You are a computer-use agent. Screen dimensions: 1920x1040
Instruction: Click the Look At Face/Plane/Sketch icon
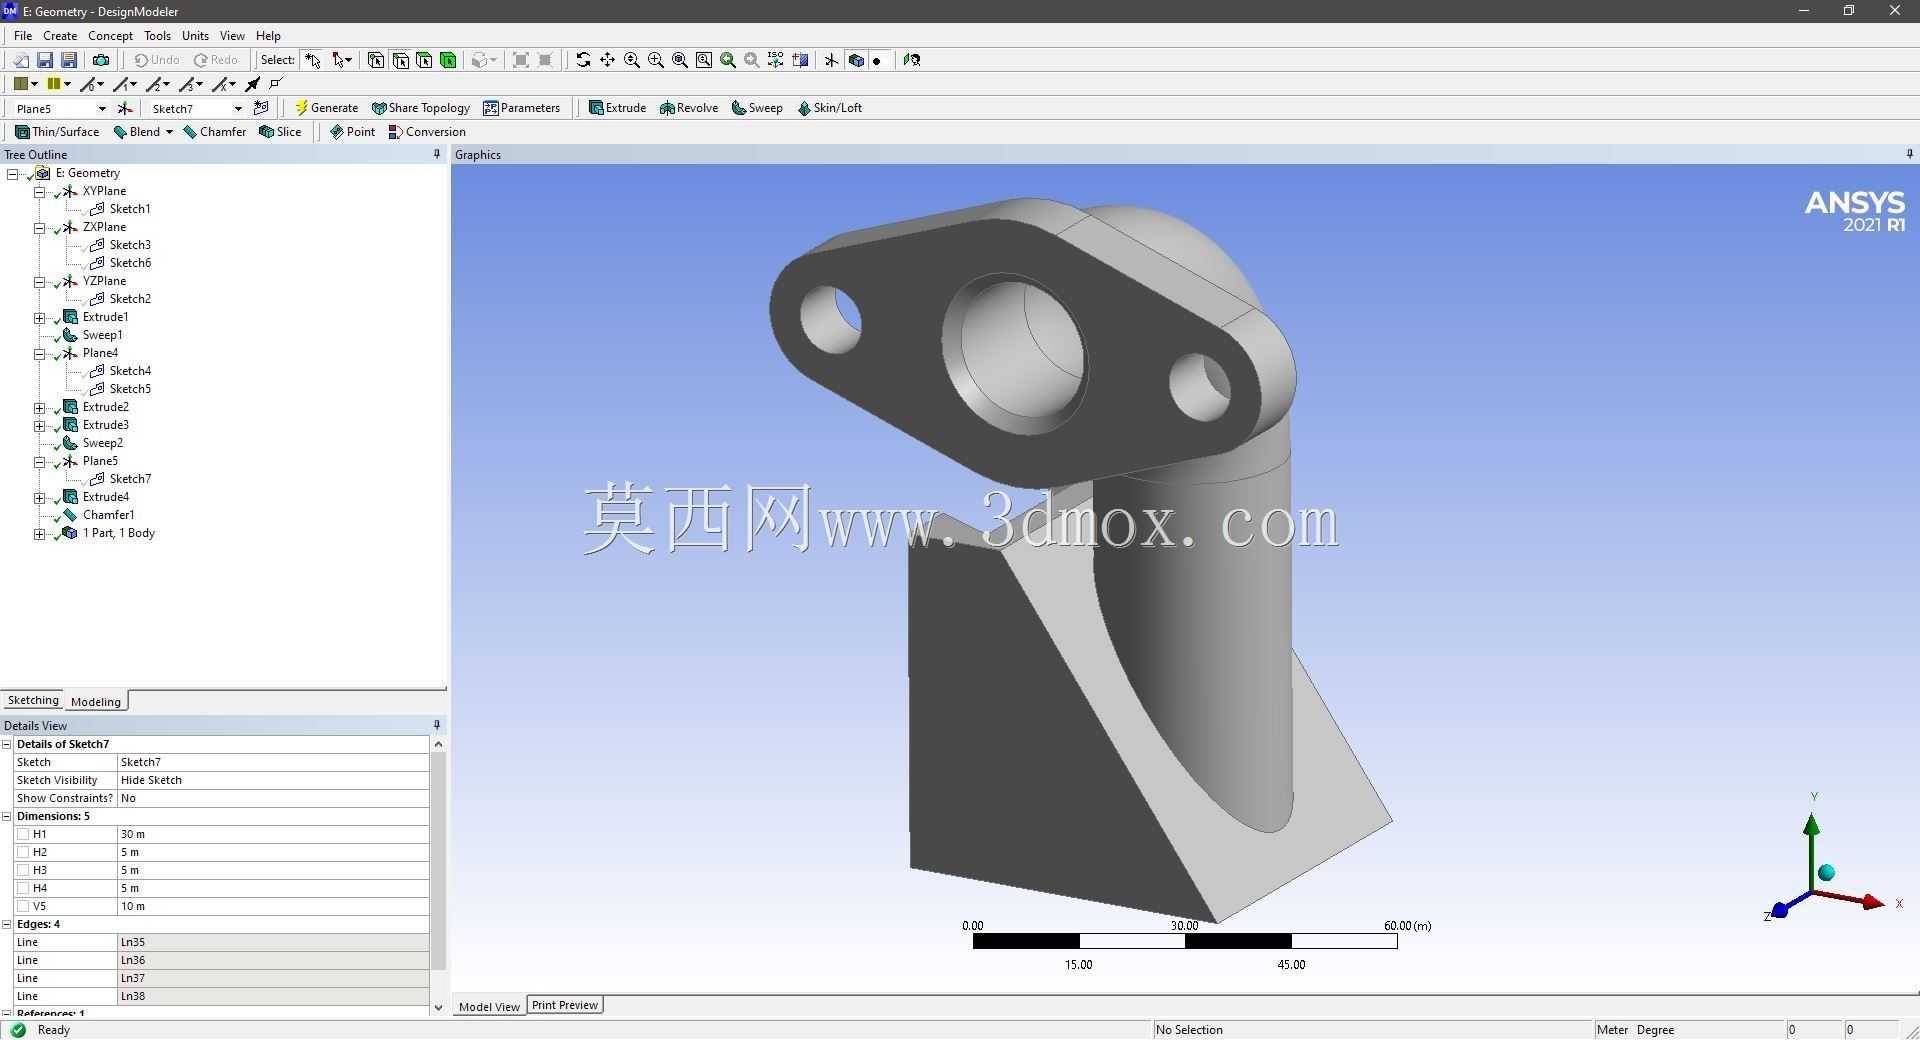pos(912,60)
